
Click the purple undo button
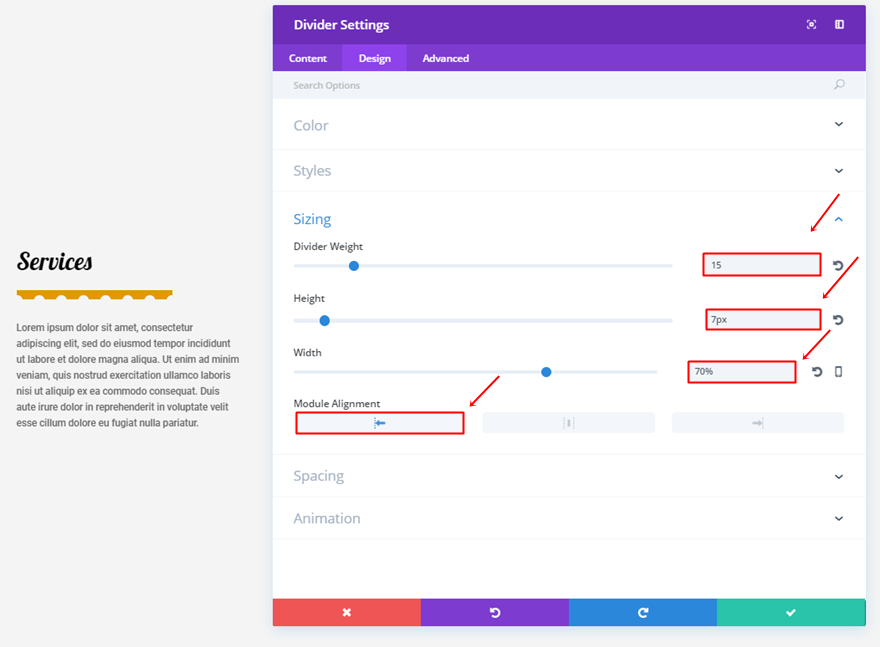pyautogui.click(x=494, y=612)
